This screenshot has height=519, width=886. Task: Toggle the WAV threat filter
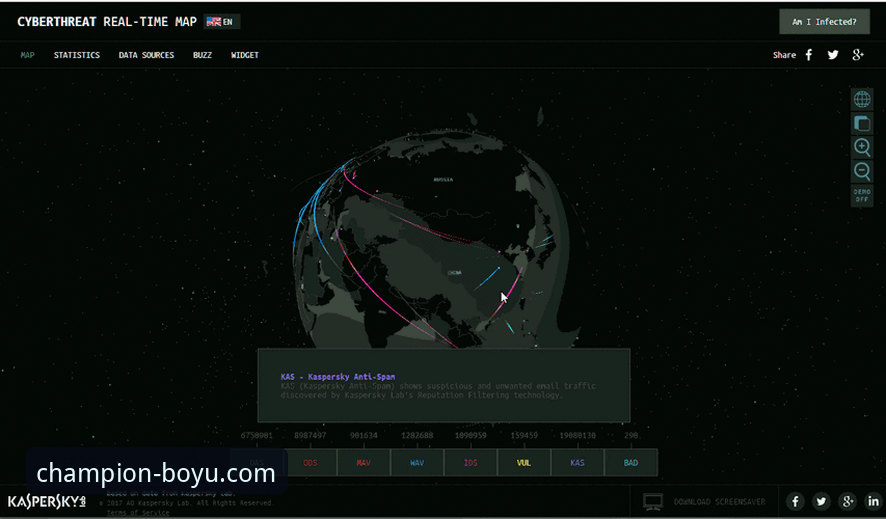[416, 462]
